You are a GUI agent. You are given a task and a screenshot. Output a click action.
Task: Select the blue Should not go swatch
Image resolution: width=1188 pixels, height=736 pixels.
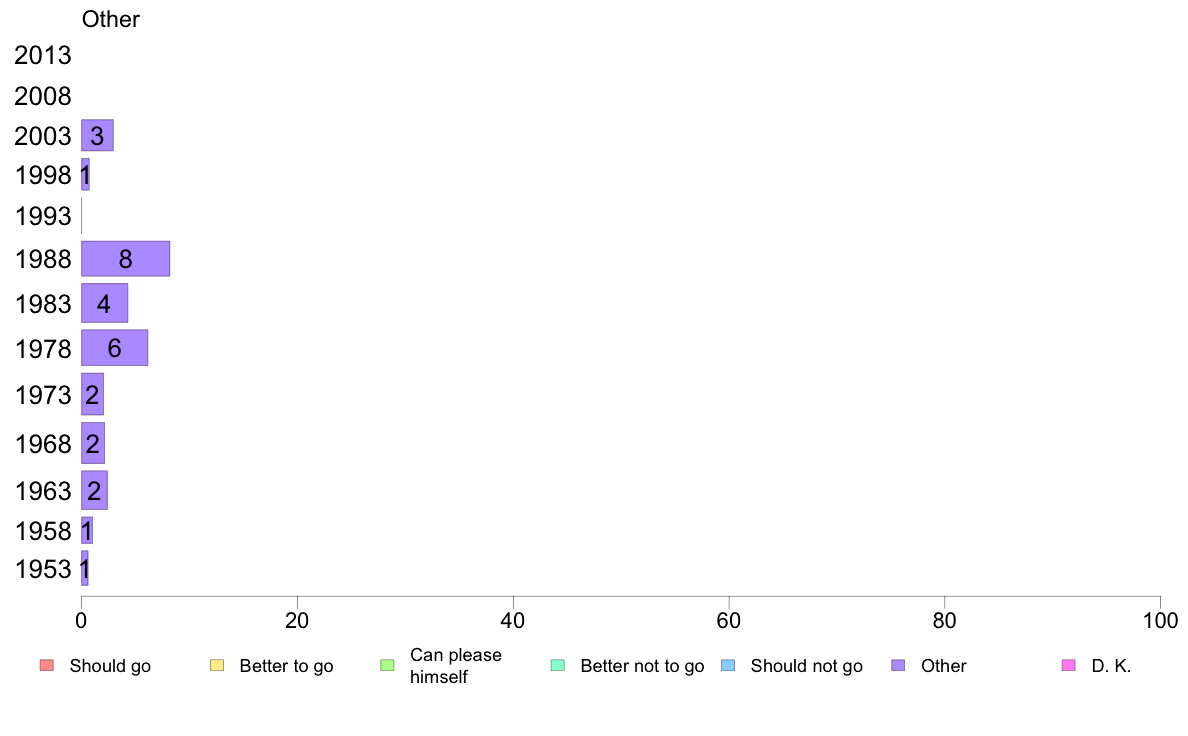(x=728, y=666)
